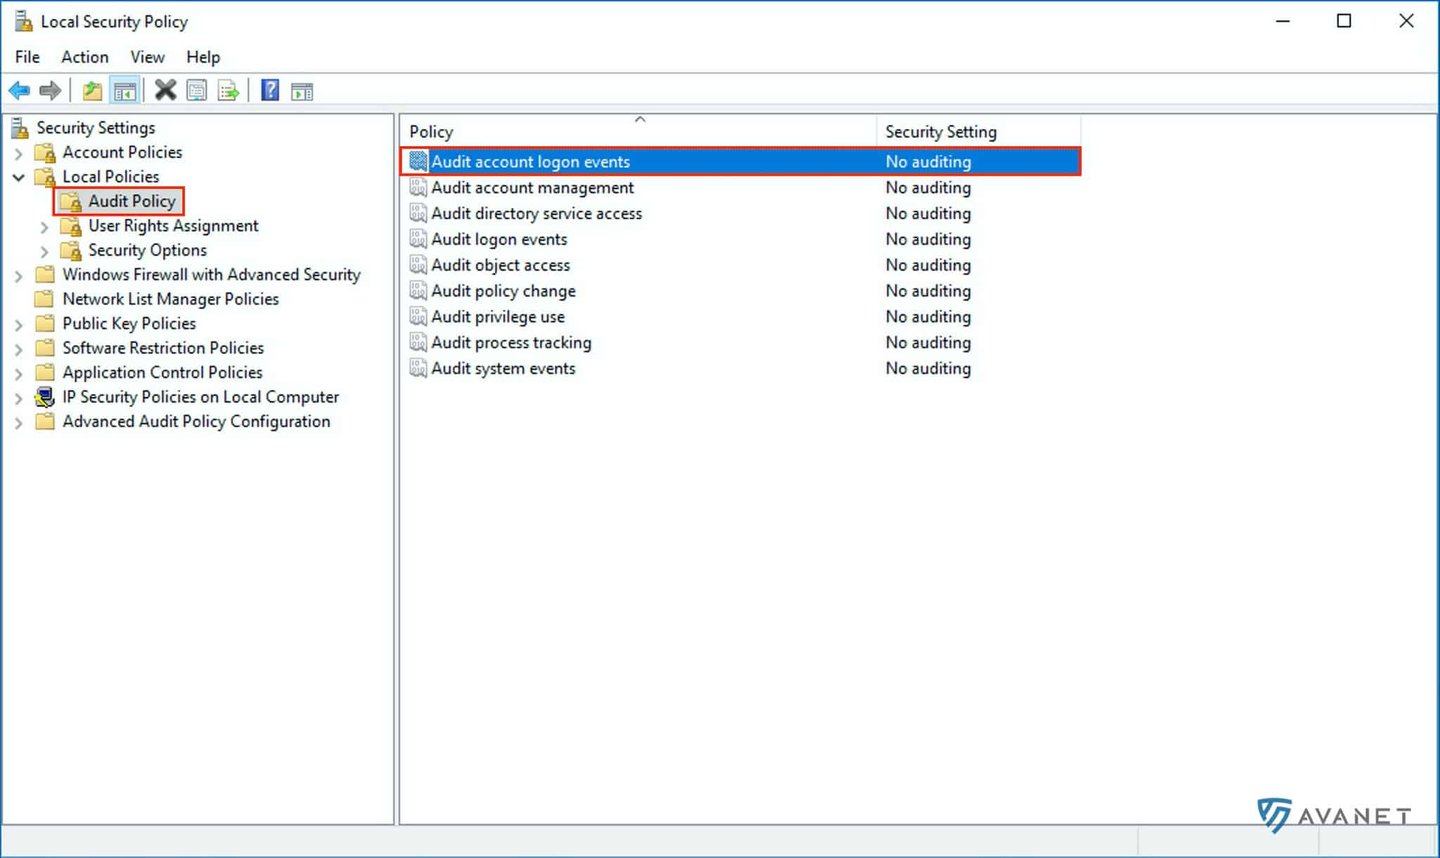
Task: Click the Local Policies folder icon
Action: tap(45, 177)
